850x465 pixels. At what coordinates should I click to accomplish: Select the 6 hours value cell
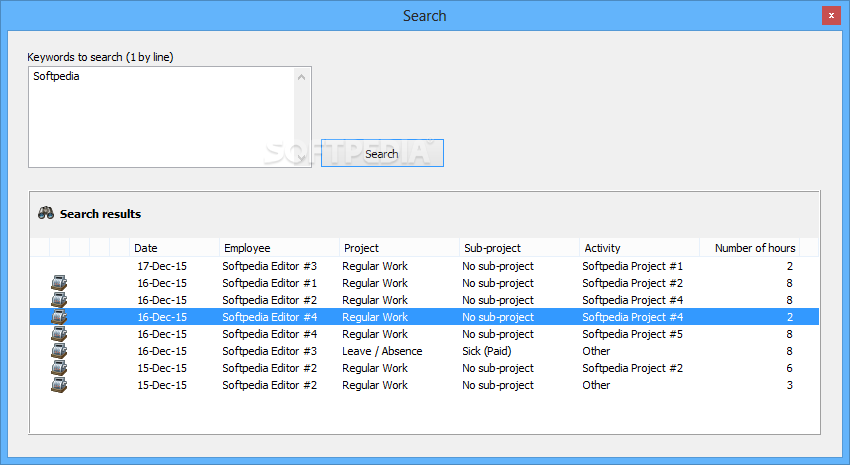pos(789,368)
